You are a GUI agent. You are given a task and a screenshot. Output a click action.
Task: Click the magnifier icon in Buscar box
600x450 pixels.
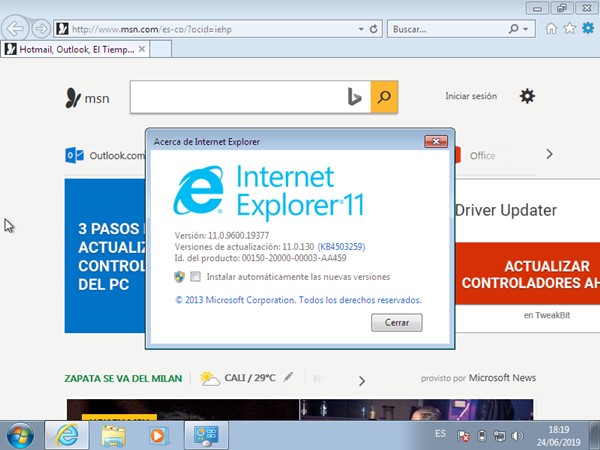pos(514,29)
